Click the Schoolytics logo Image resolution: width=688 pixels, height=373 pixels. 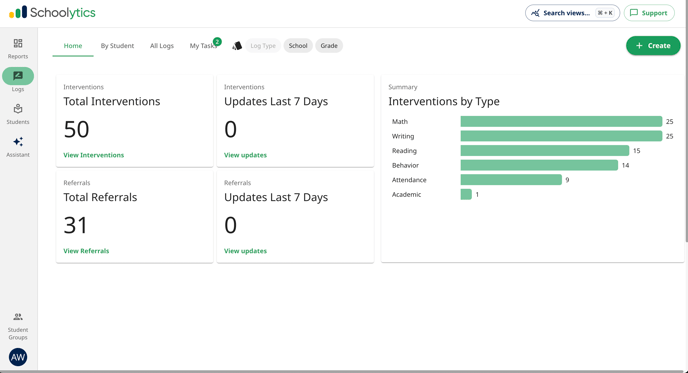[52, 13]
